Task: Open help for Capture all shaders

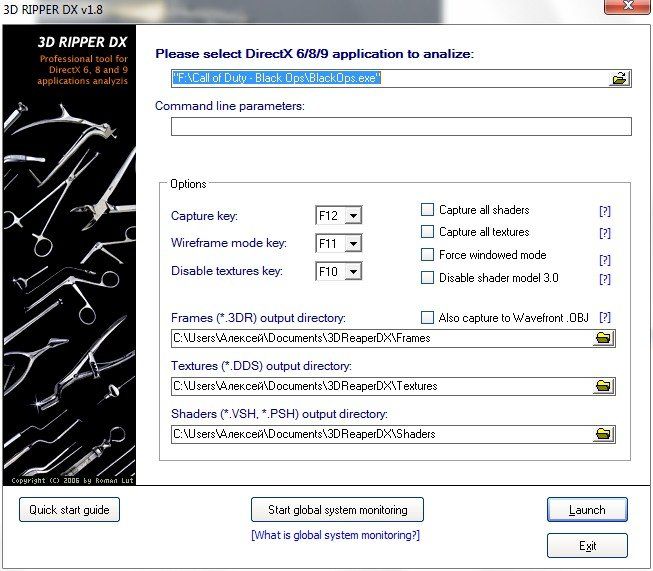Action: (605, 211)
